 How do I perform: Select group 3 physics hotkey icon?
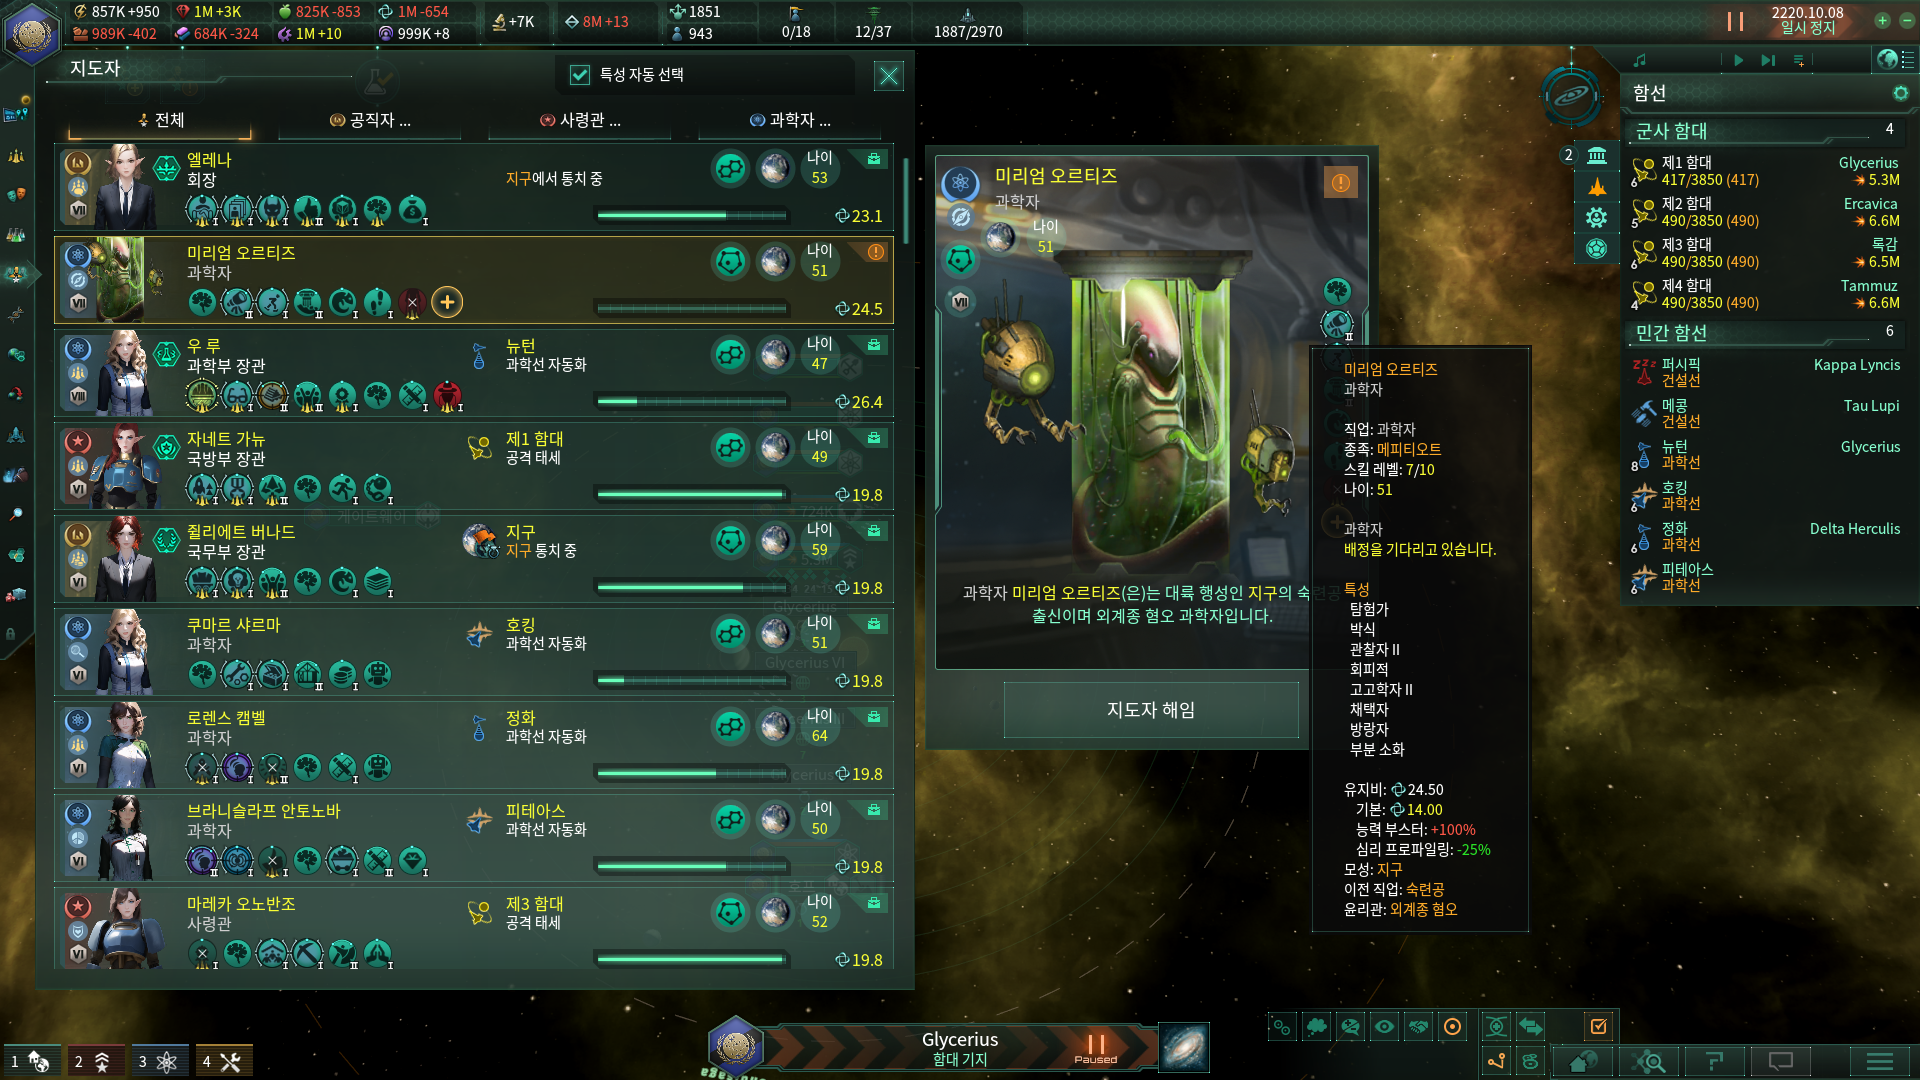158,1061
